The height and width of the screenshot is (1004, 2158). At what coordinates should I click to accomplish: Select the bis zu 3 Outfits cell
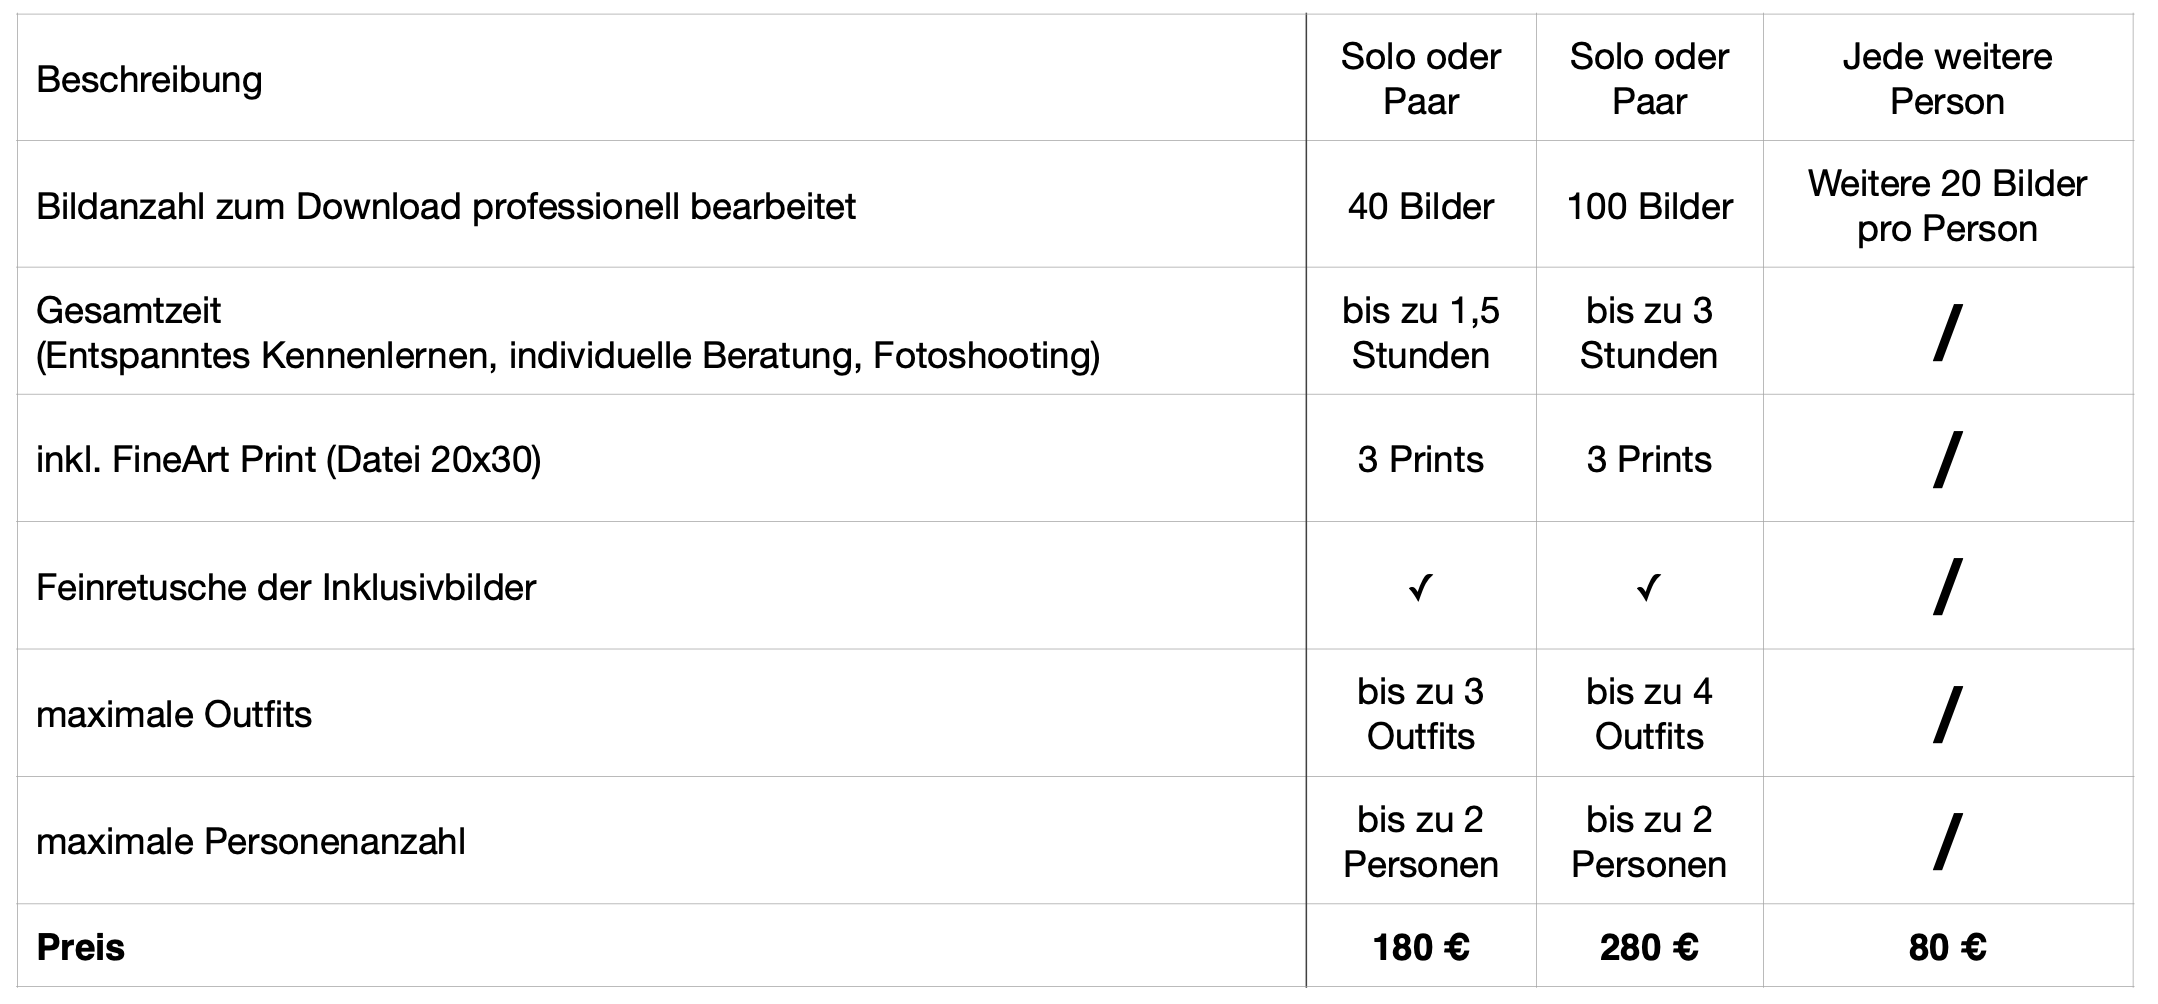pos(1420,714)
